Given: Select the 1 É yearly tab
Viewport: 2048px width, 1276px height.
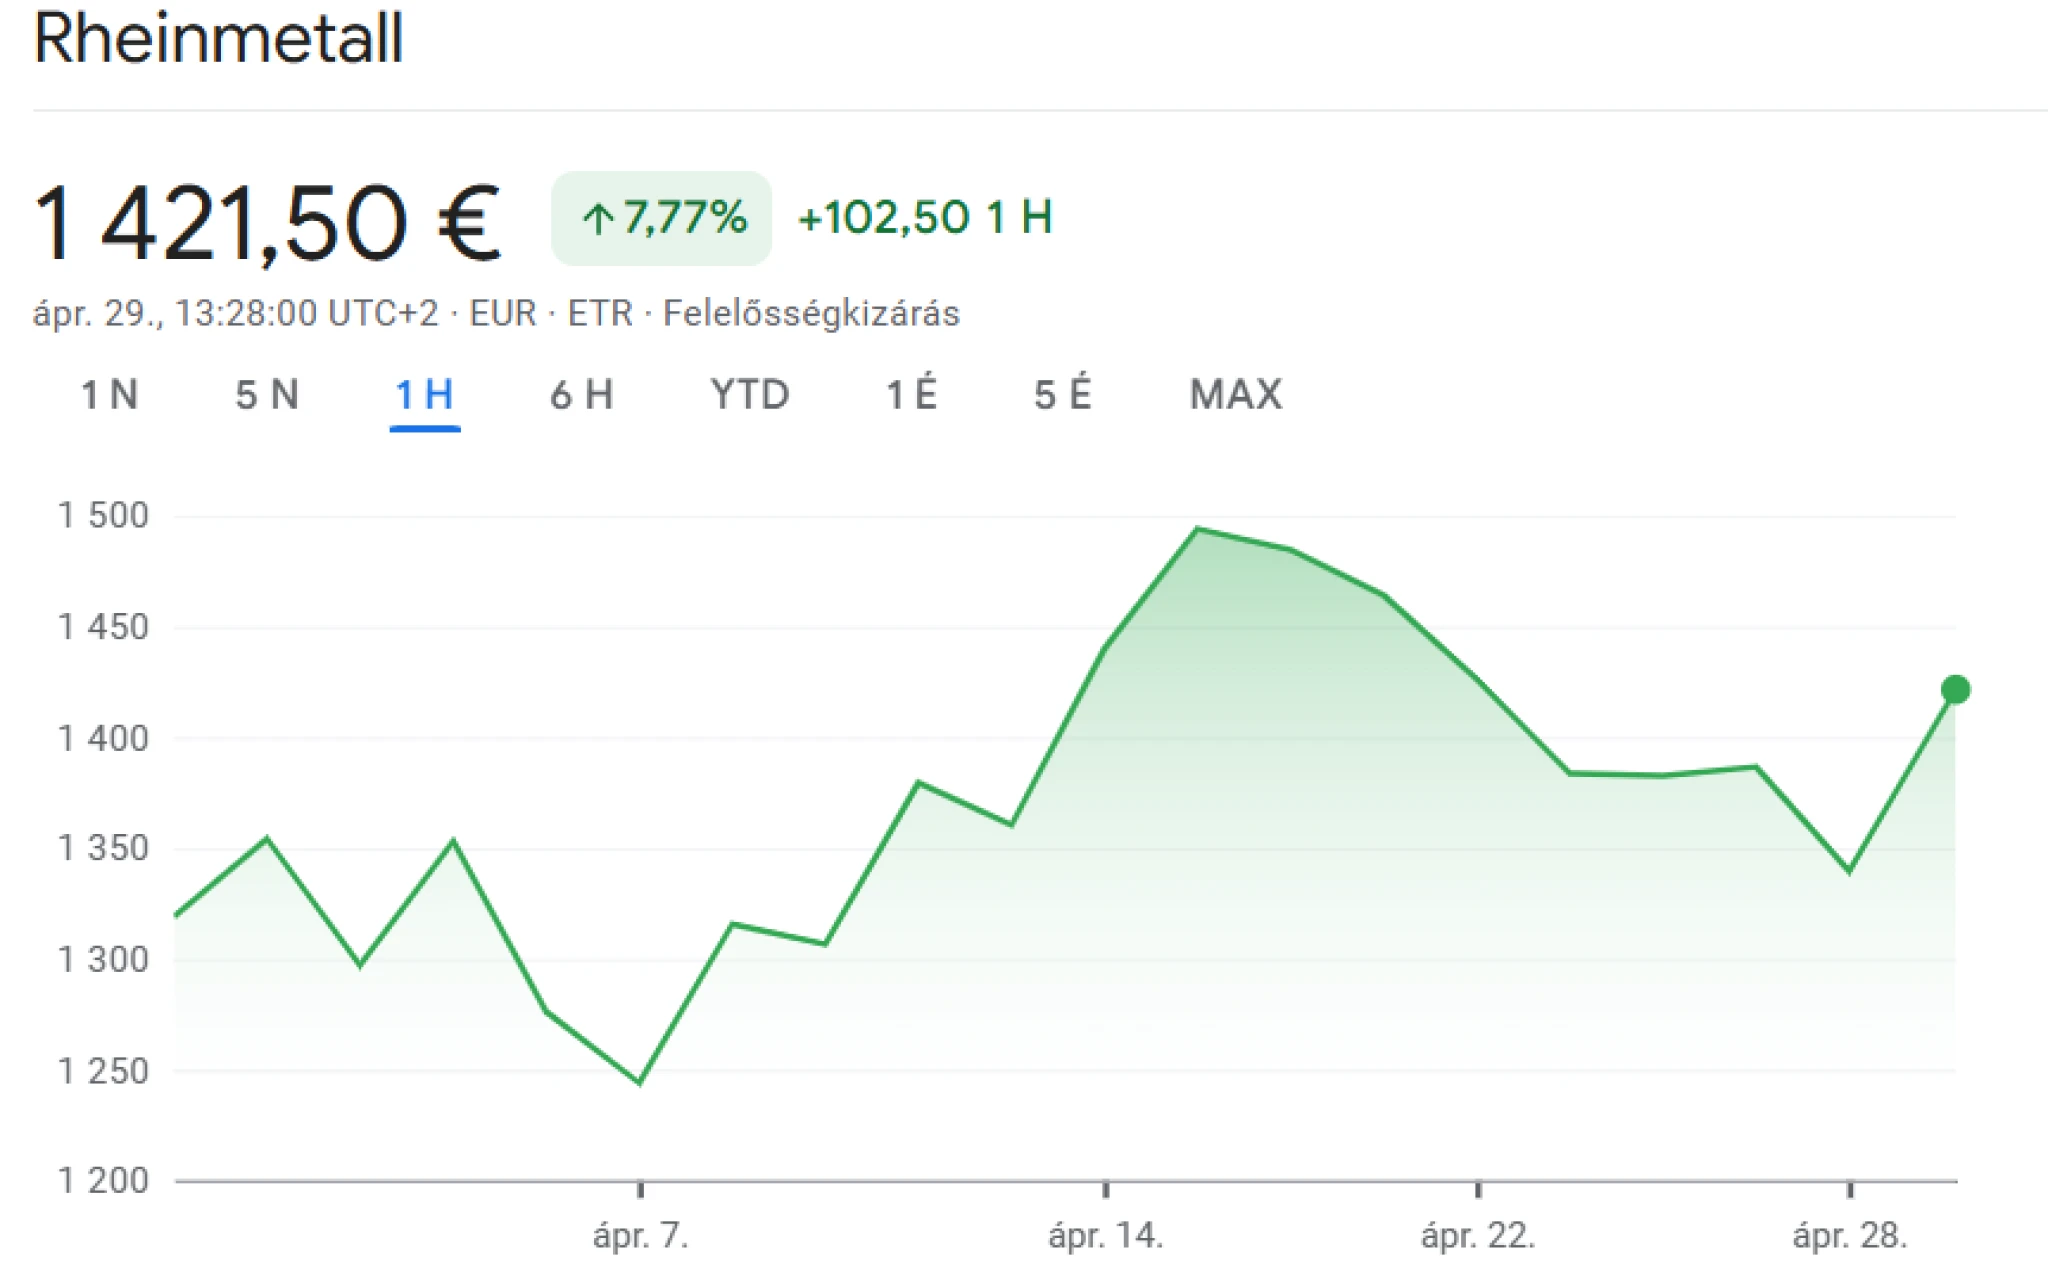Looking at the screenshot, I should [912, 393].
